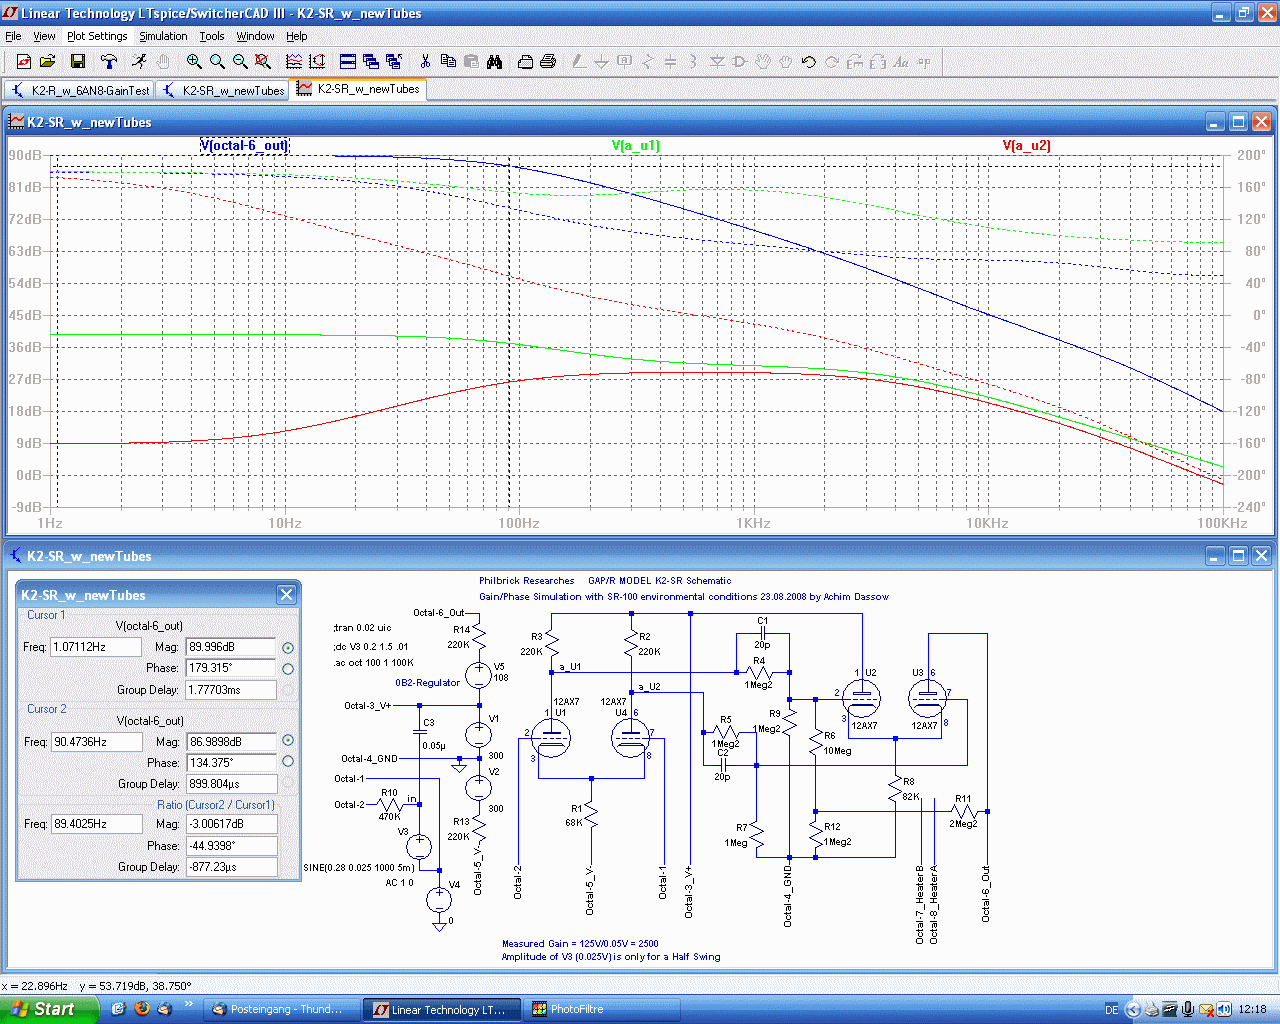Click the Print printer icon
1280x1024 pixels.
pyautogui.click(x=547, y=62)
